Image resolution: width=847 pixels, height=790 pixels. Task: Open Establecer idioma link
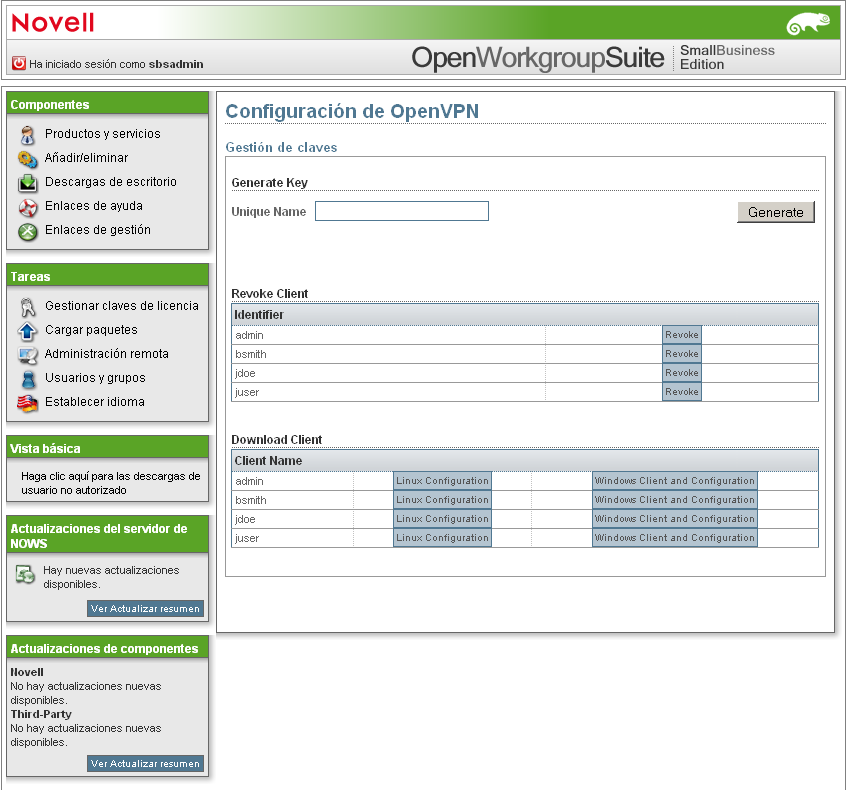(95, 401)
